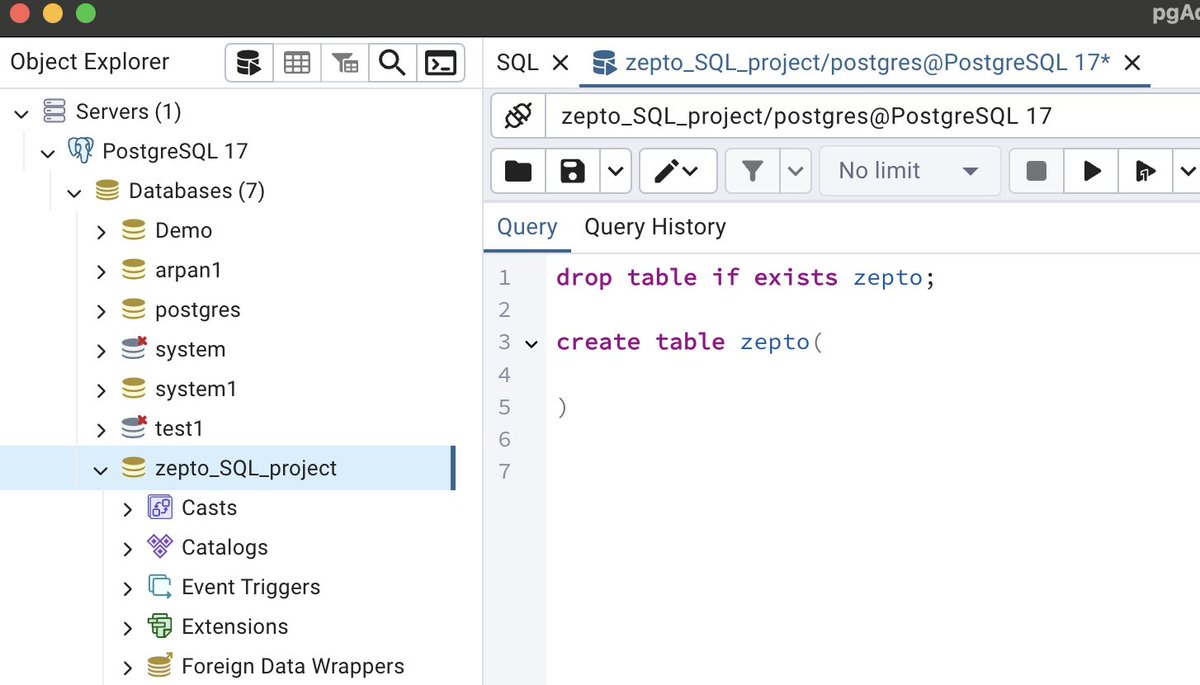Collapse the zepto_SQL_project database node

click(101, 469)
